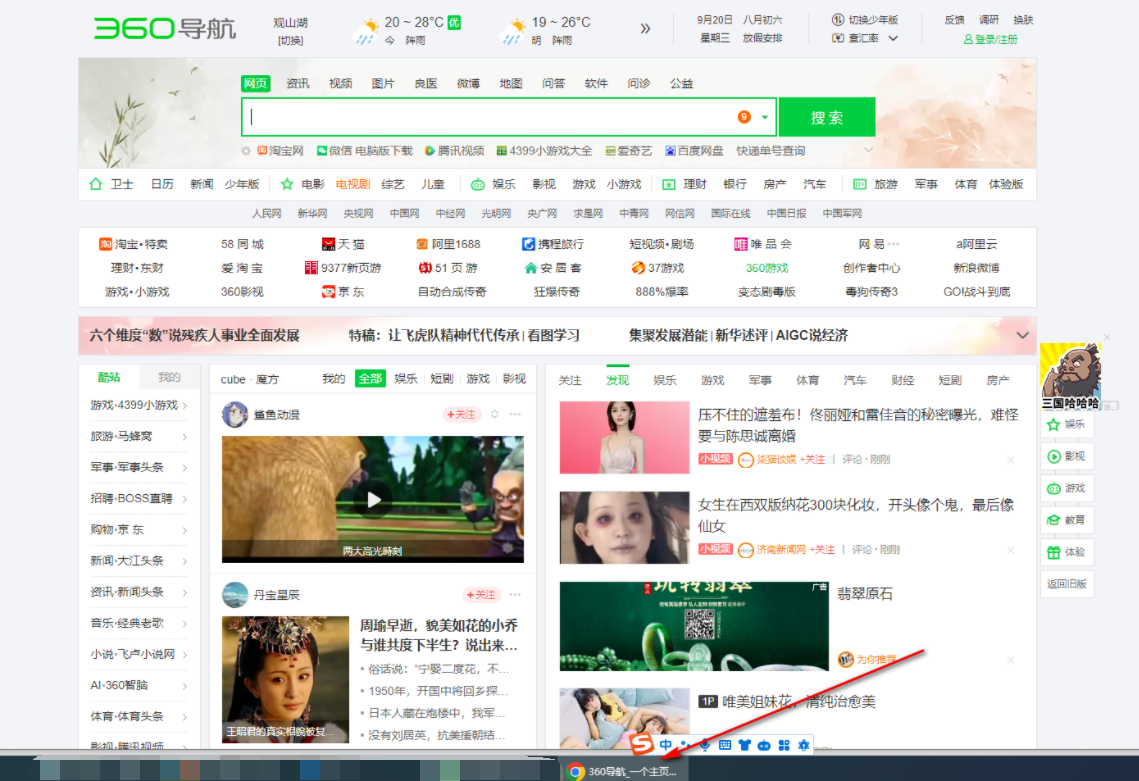Image resolution: width=1139 pixels, height=781 pixels.
Task: Click the 理财 icon in navigation bar
Action: point(668,185)
